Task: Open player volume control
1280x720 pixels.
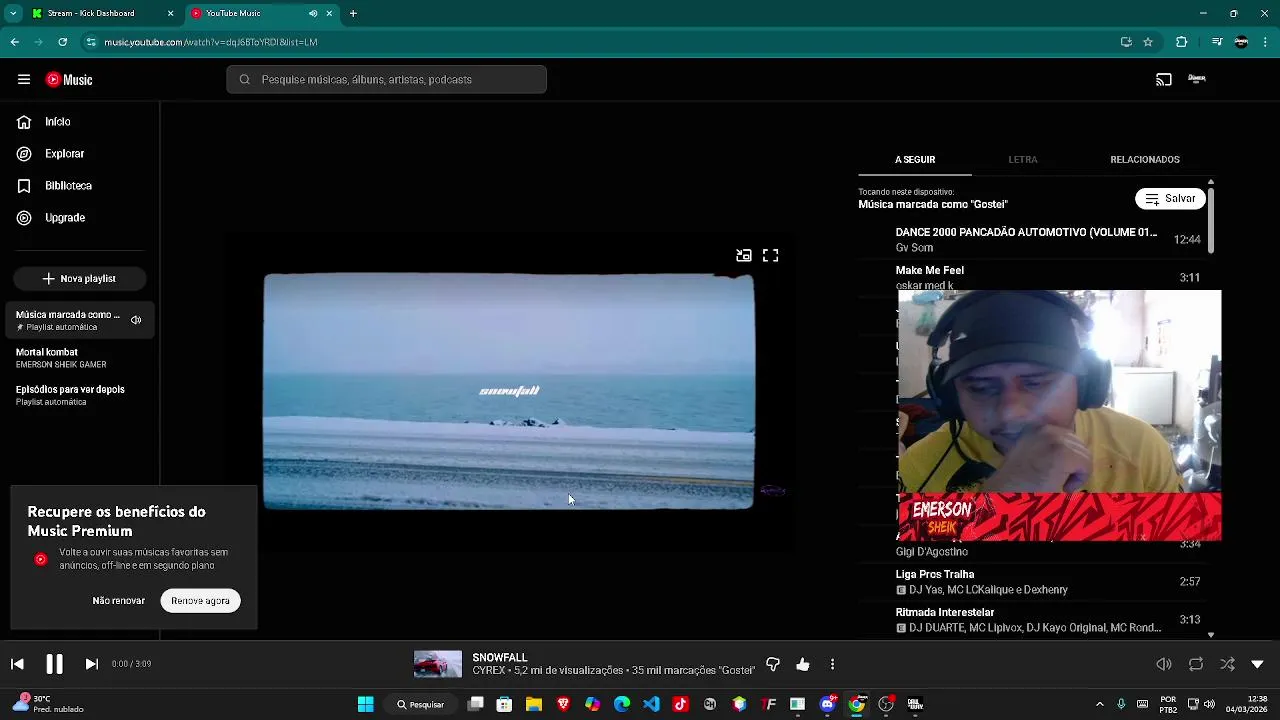Action: point(1164,664)
